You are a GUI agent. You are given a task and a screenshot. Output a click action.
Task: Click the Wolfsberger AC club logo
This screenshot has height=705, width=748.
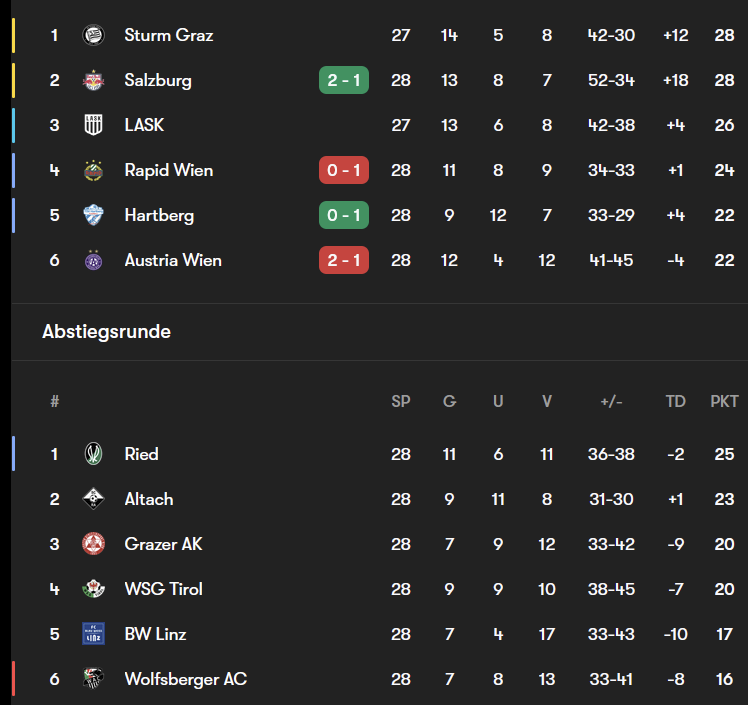pyautogui.click(x=93, y=679)
